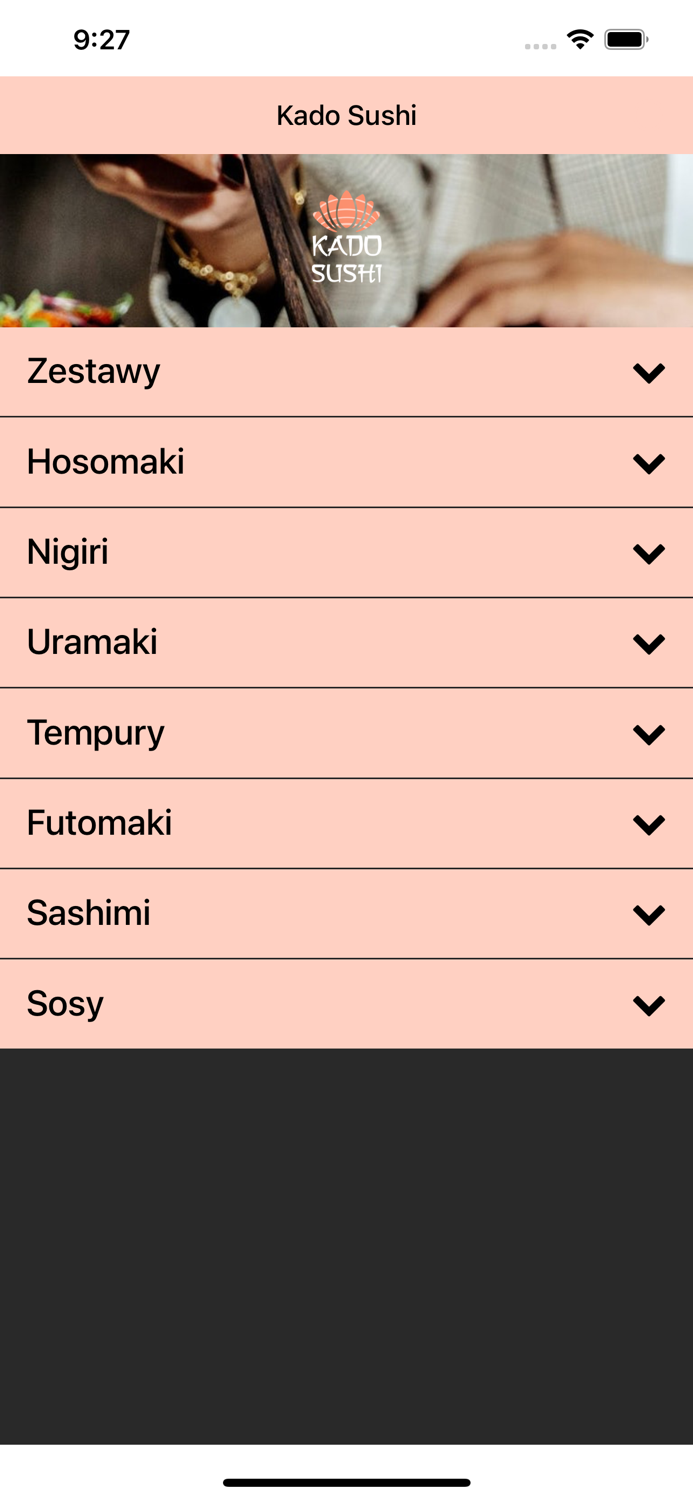Tap the chevron beside Hosomaki
This screenshot has width=693, height=1500.
648,461
